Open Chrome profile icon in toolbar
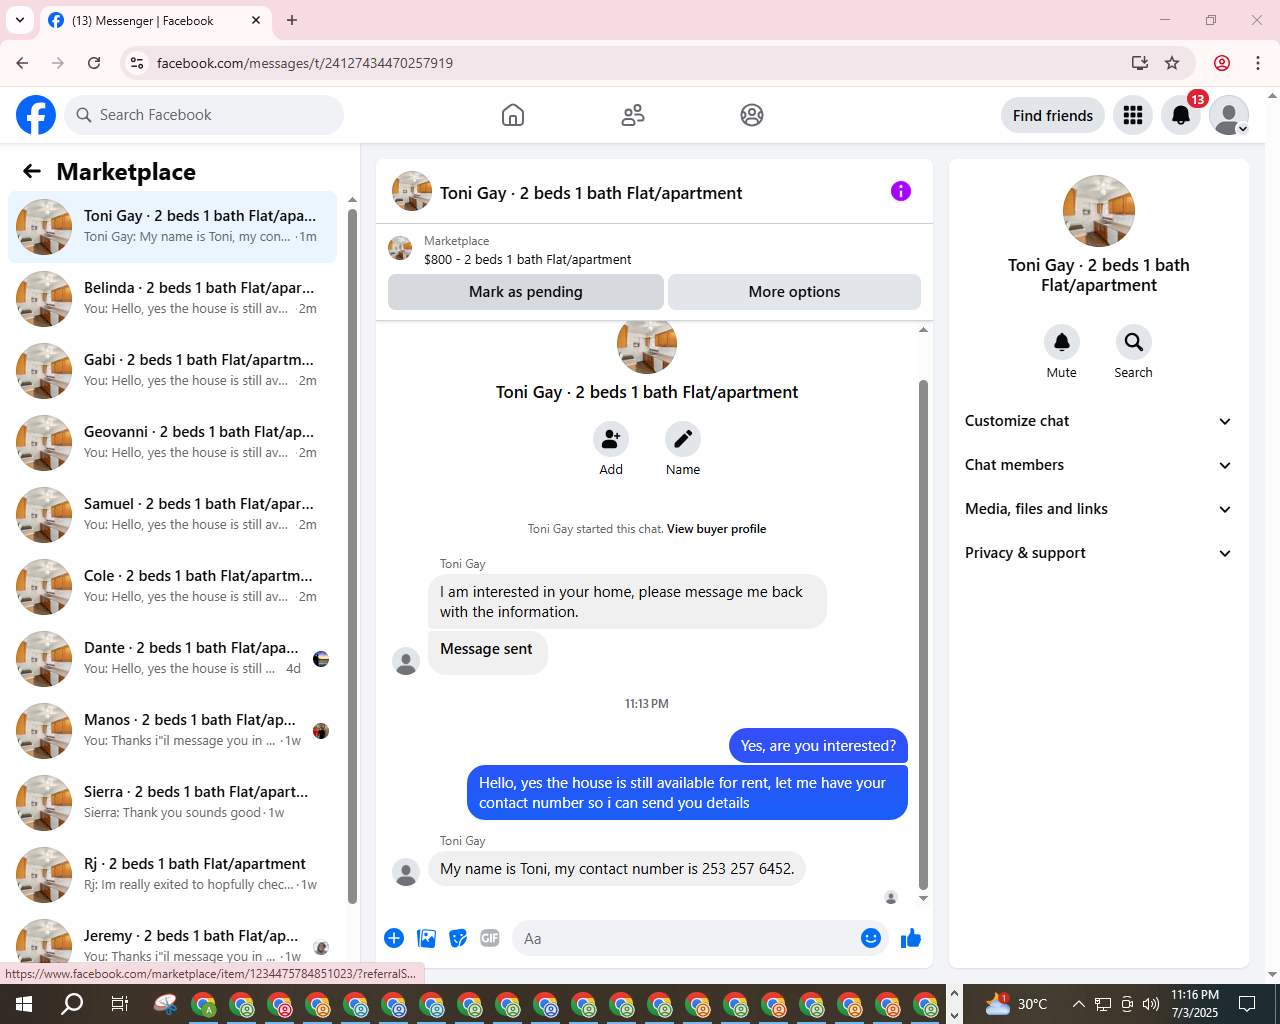This screenshot has width=1280, height=1024. click(x=1222, y=63)
